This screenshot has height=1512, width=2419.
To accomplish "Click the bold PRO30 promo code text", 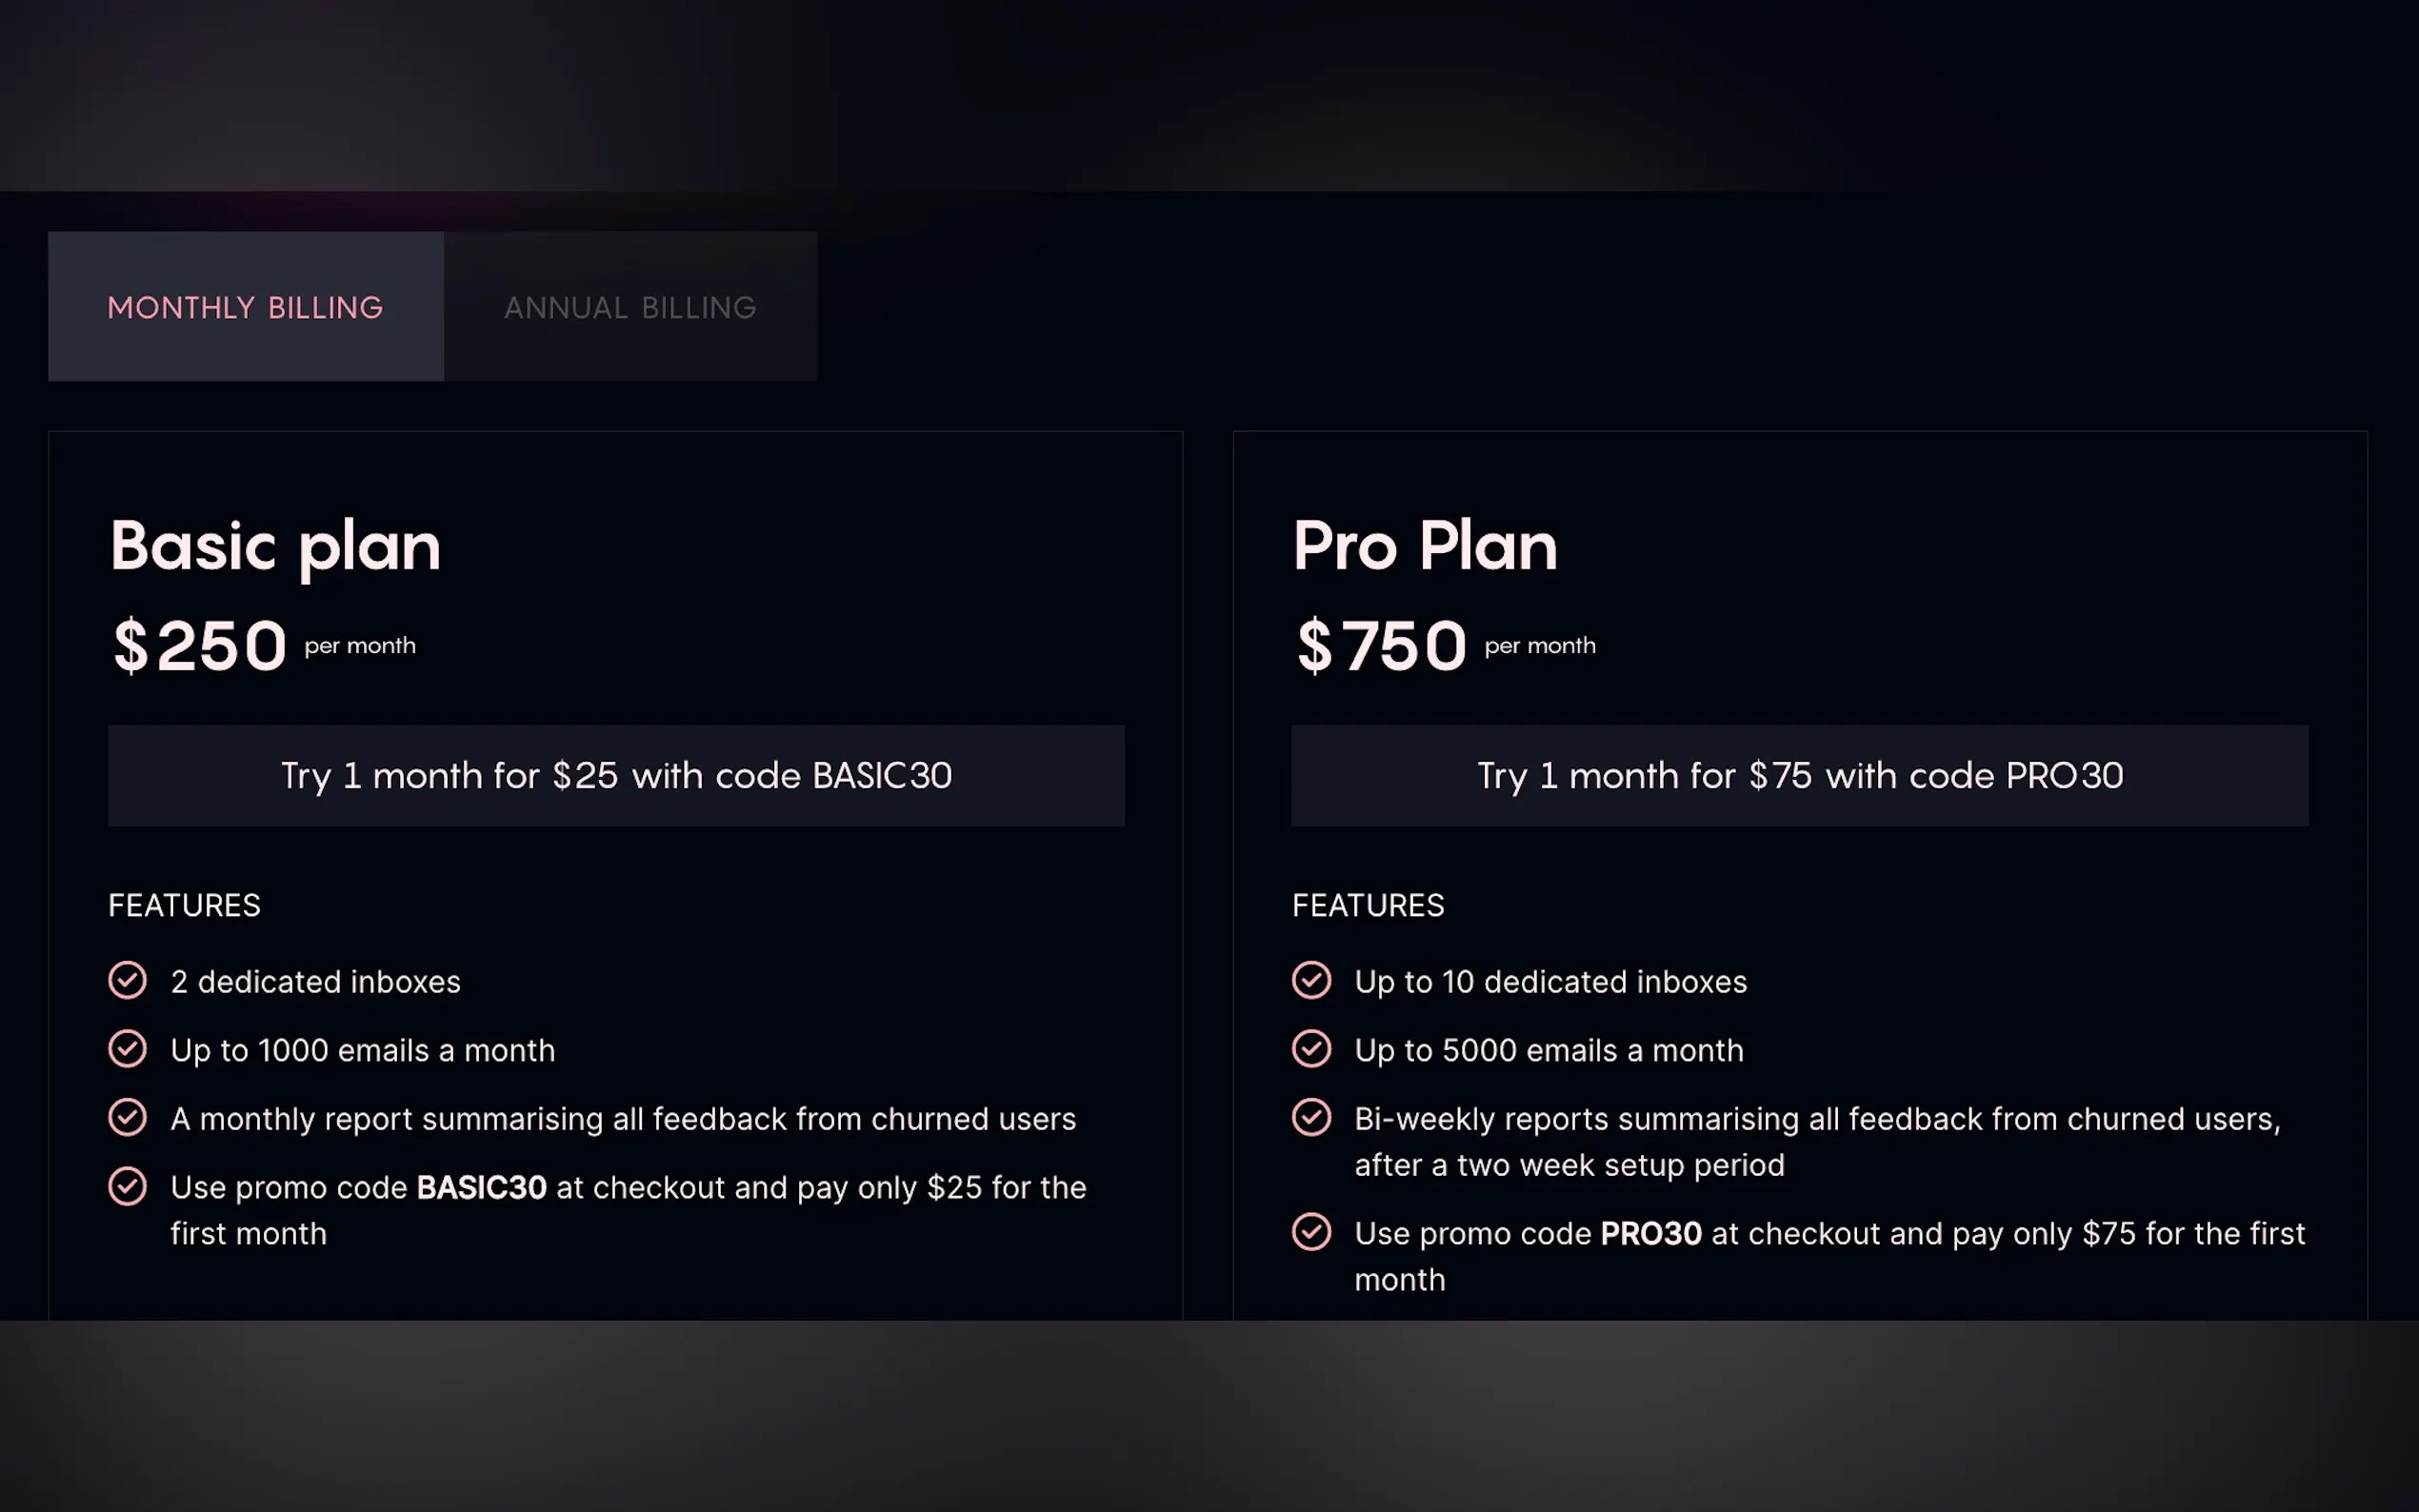I will coord(1651,1234).
